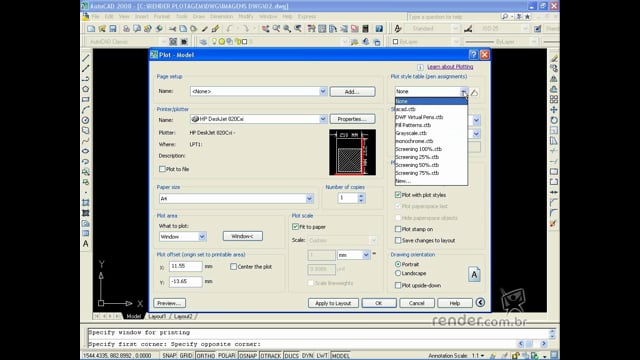Open the What to plot dropdown

click(x=202, y=236)
